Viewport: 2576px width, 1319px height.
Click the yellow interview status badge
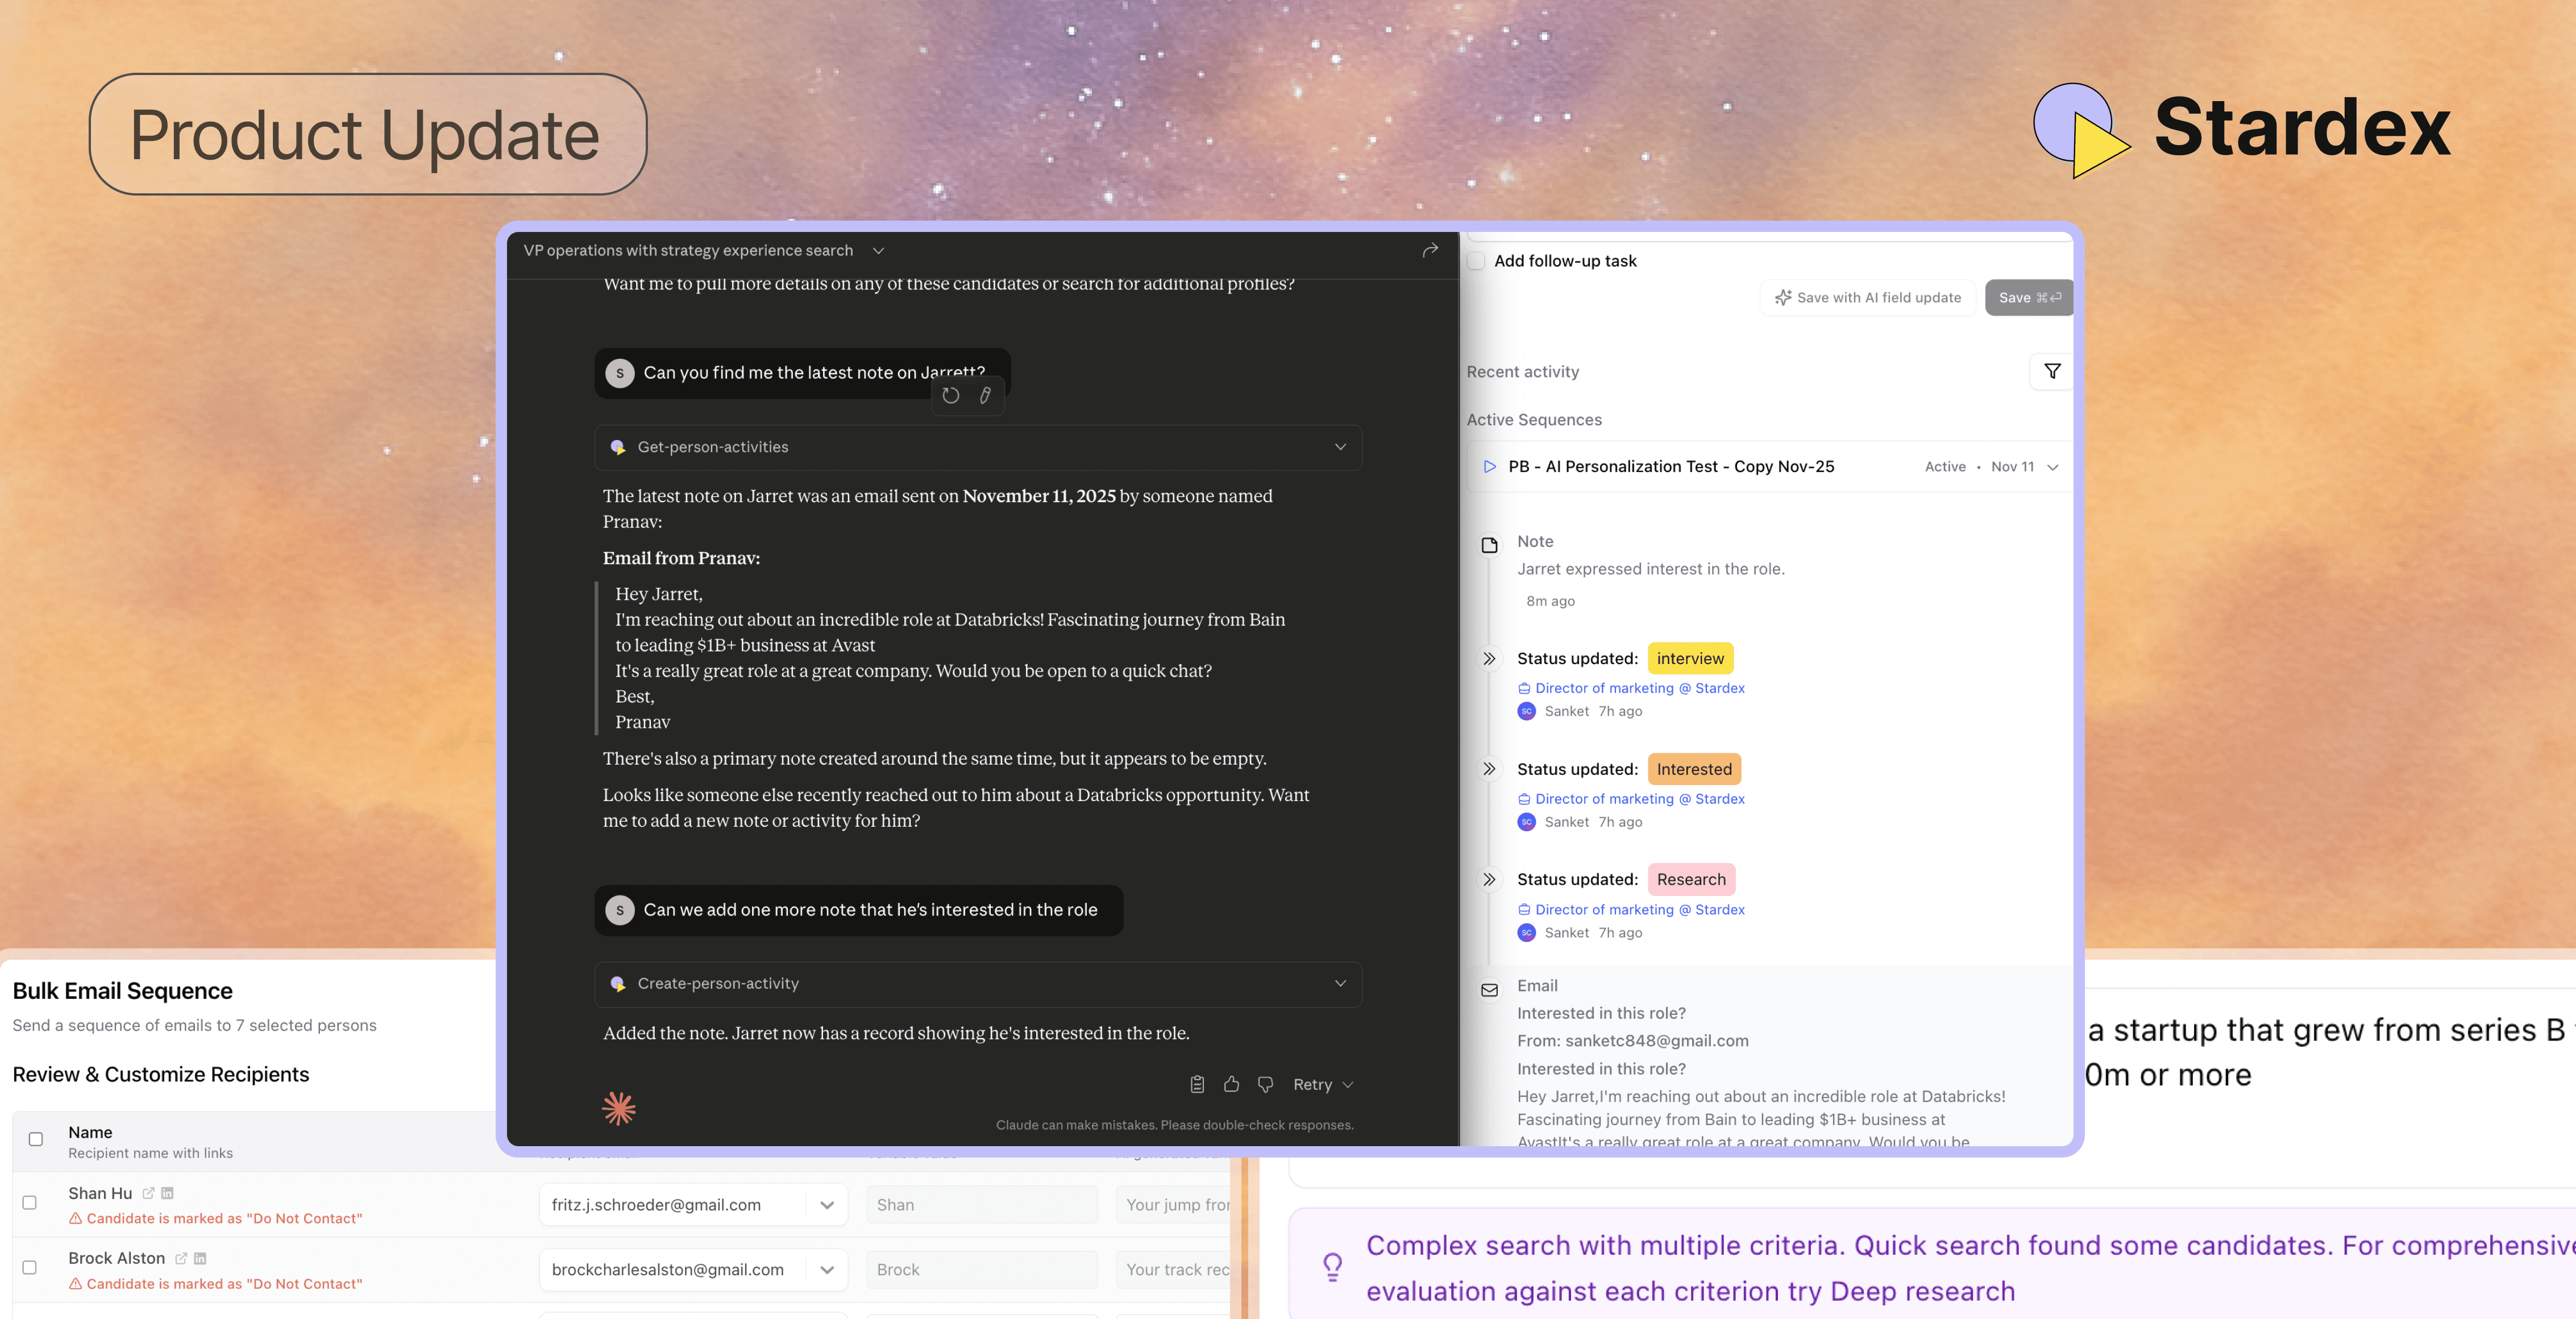1690,658
